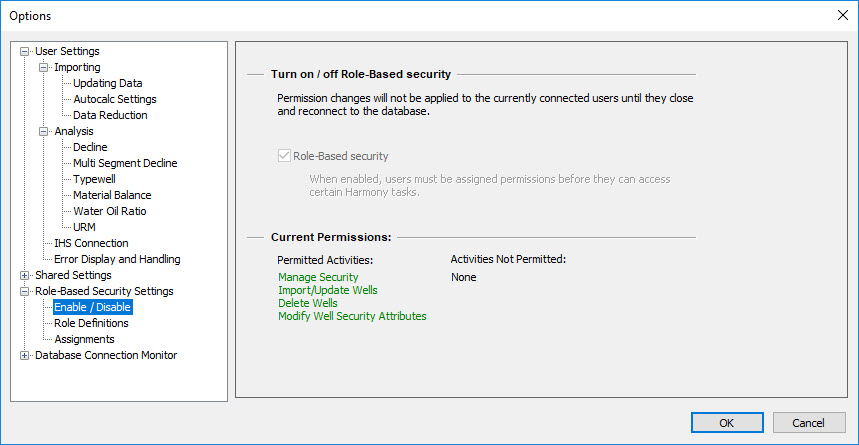Collapse the Importing tree node
Image resolution: width=859 pixels, height=445 pixels.
point(44,67)
